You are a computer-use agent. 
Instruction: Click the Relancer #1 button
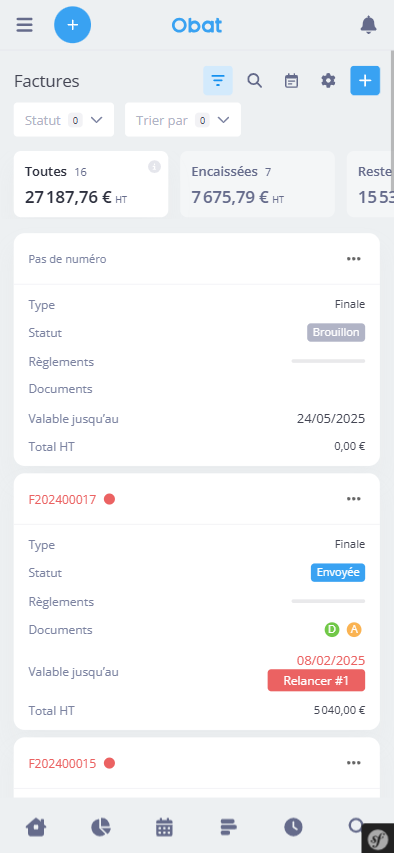point(316,681)
